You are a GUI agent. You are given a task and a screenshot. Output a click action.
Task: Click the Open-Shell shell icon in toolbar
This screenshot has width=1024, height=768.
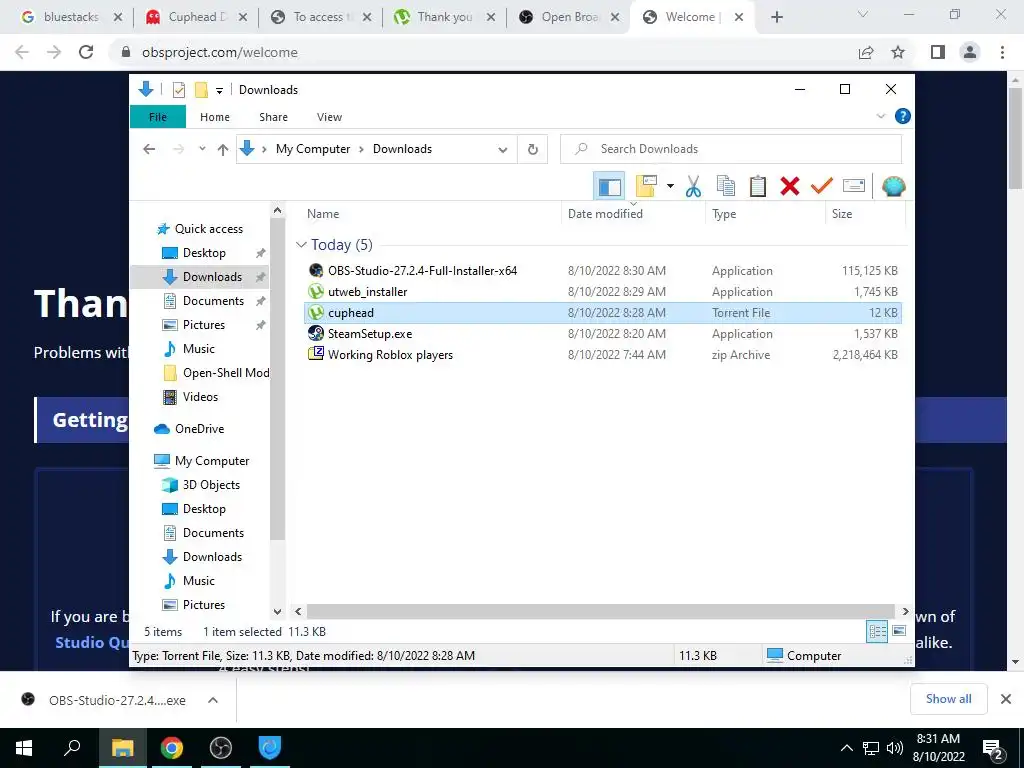[x=893, y=186]
